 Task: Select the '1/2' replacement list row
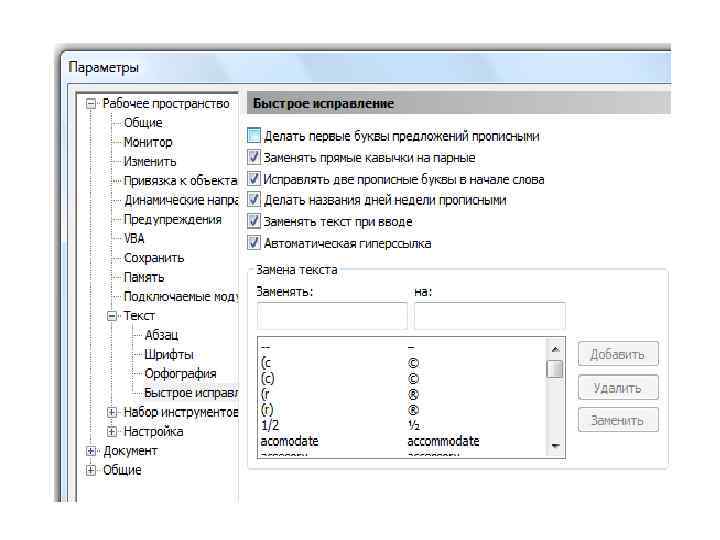coord(403,425)
